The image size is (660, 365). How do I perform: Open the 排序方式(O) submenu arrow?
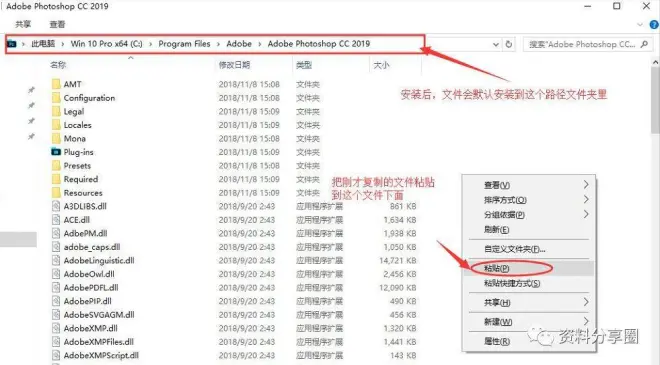[x=586, y=200]
